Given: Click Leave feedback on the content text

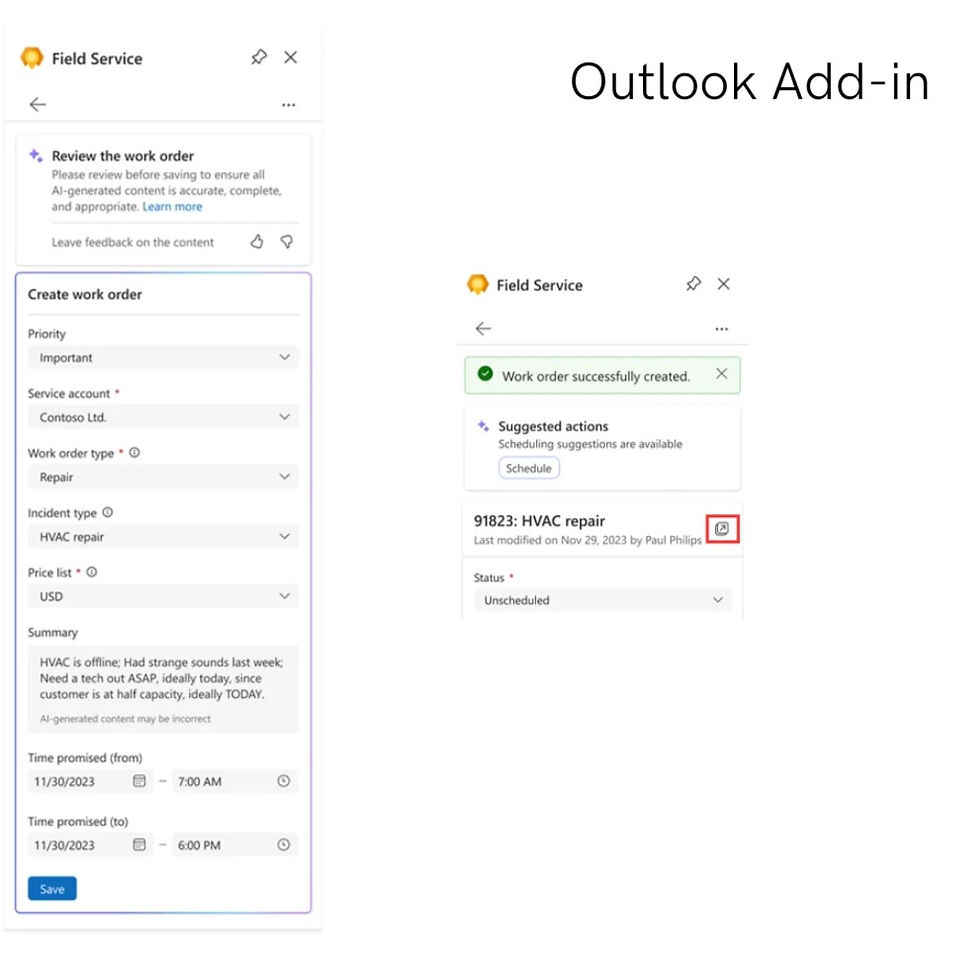Looking at the screenshot, I should pyautogui.click(x=132, y=243).
